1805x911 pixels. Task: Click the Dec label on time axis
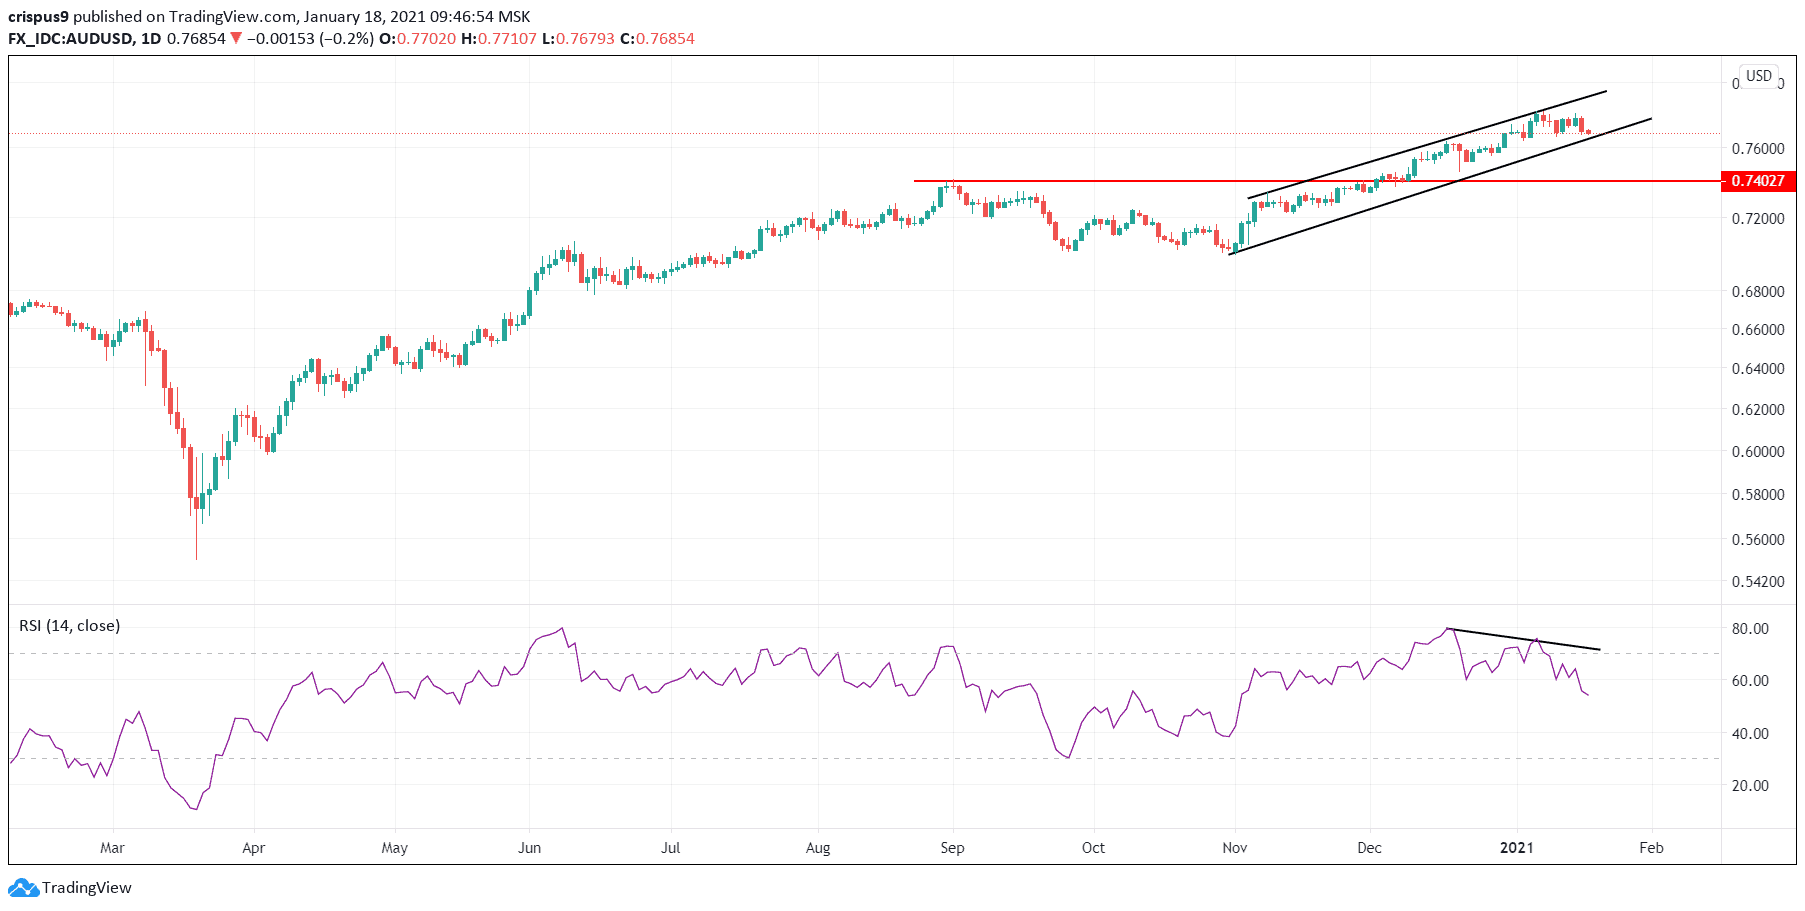pos(1370,848)
